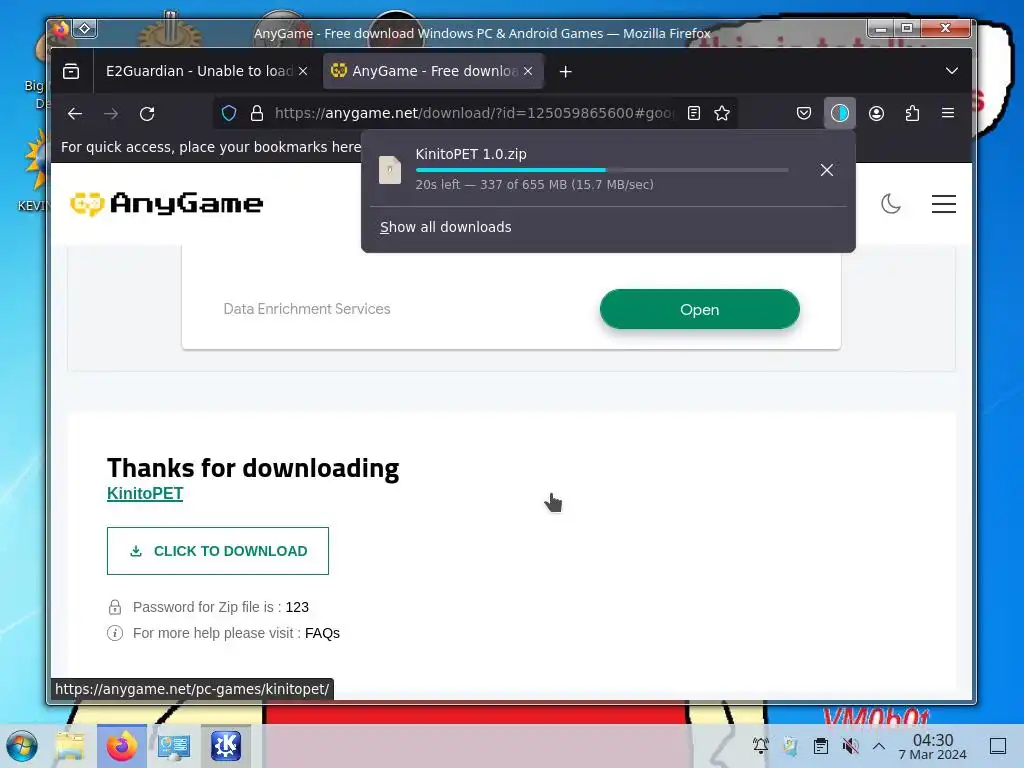Image resolution: width=1024 pixels, height=768 pixels.
Task: Open the notifications bell tray icon
Action: coord(761,746)
